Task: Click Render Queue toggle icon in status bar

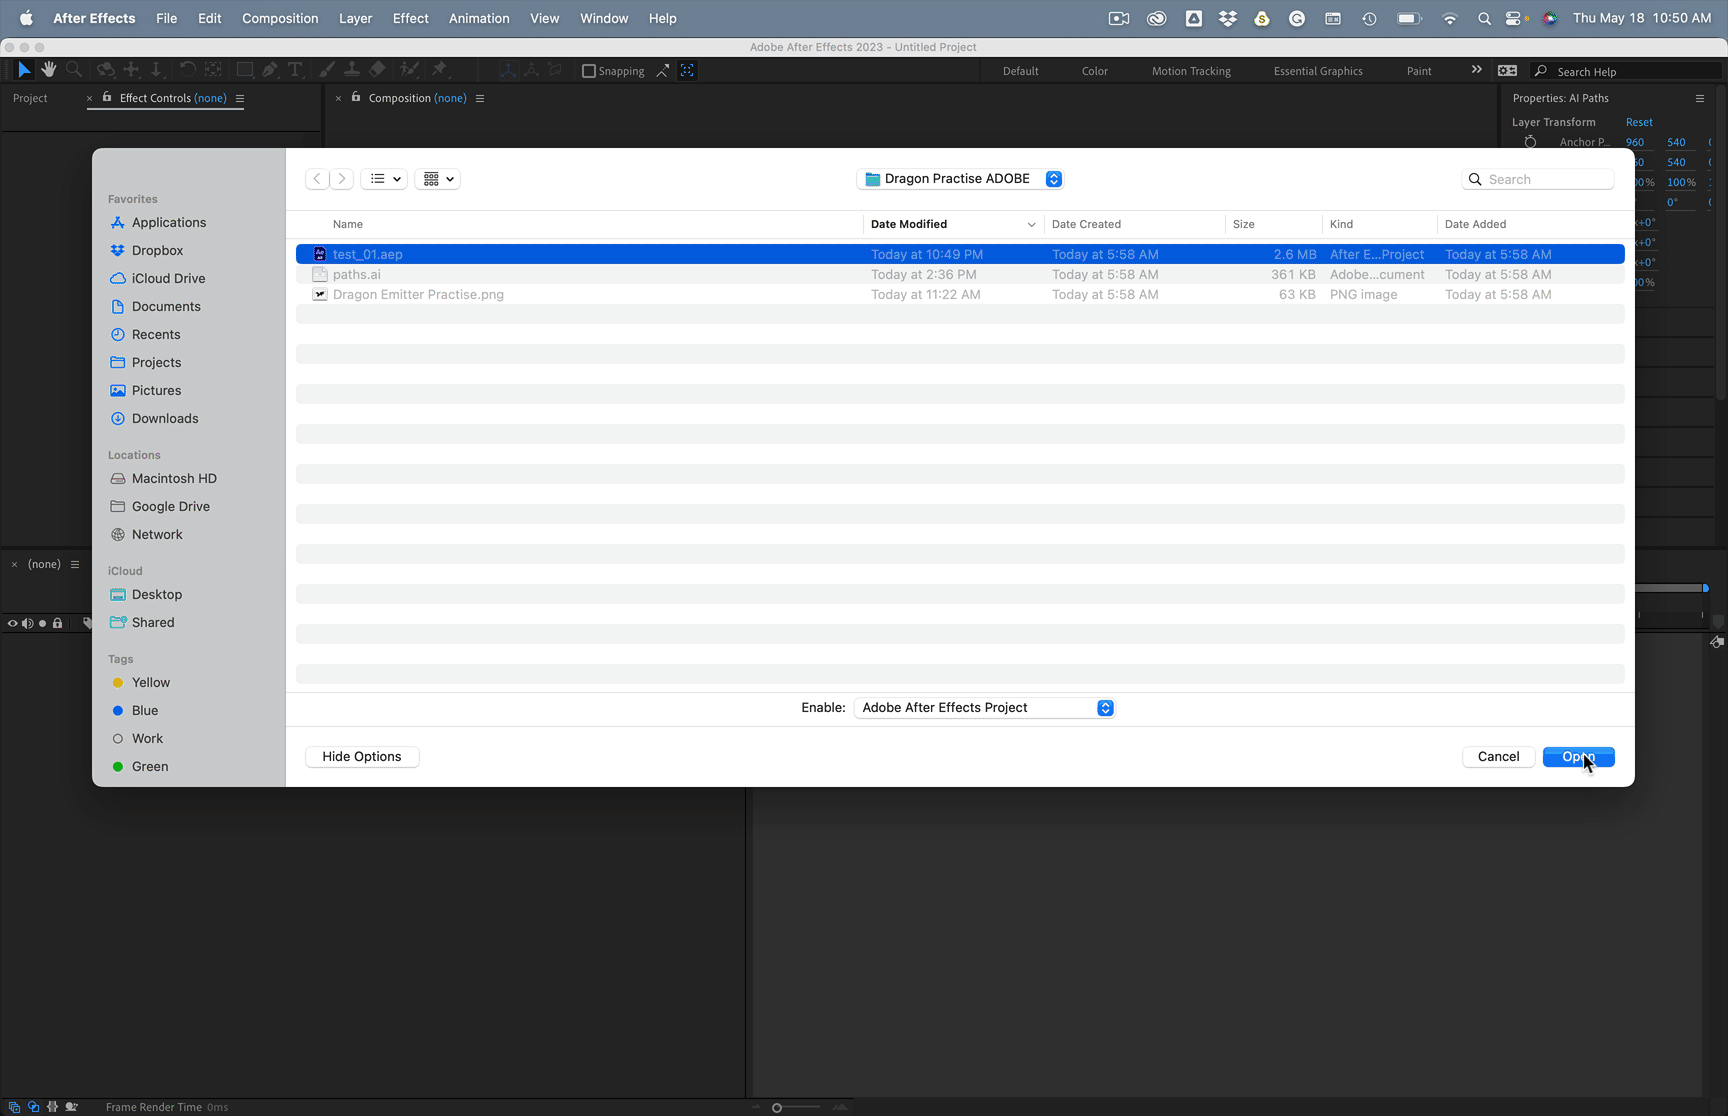Action: click(71, 1107)
